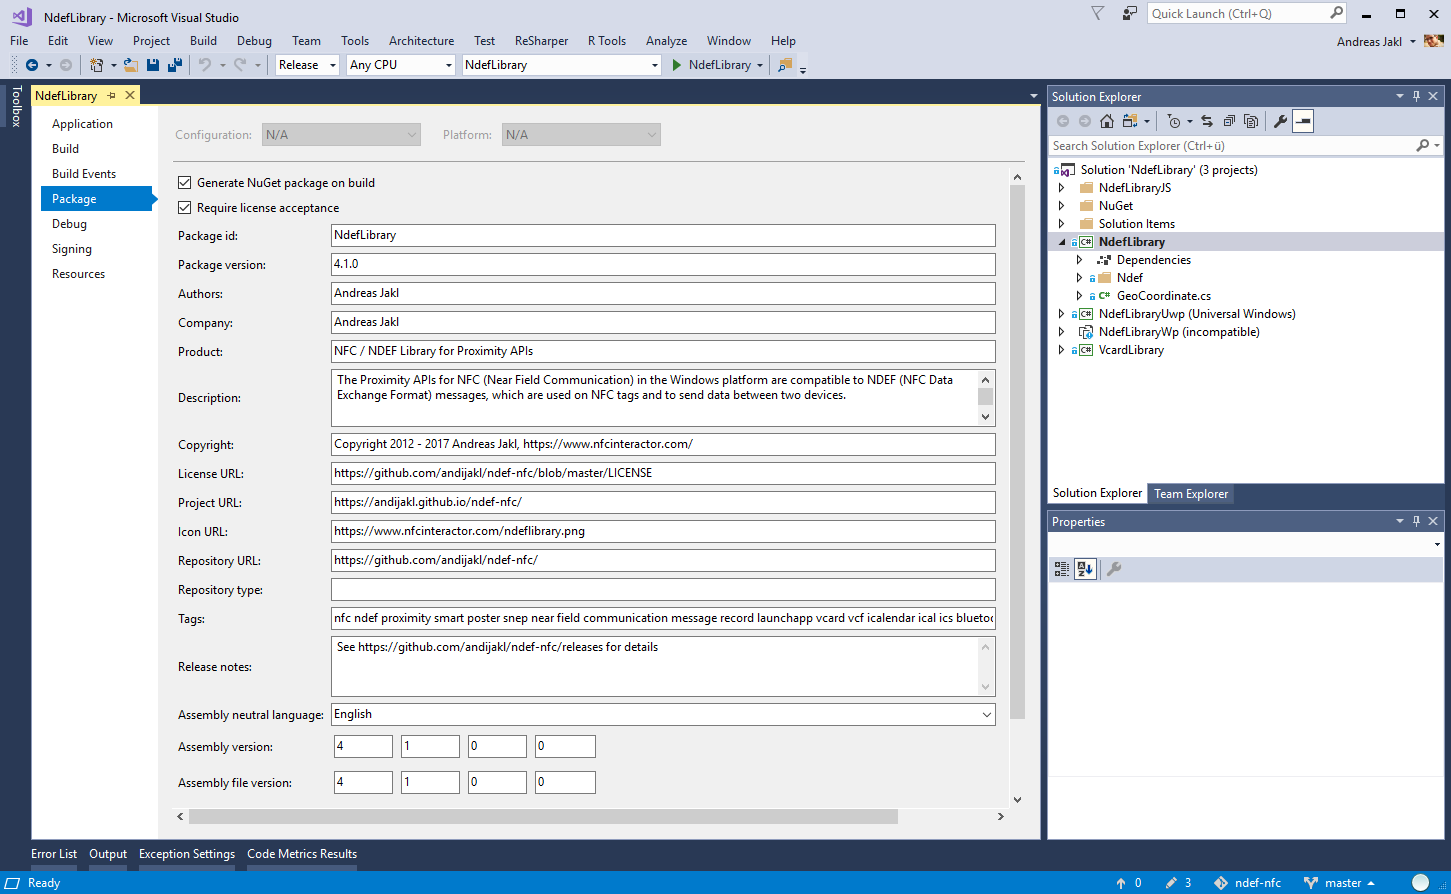
Task: Open the Error List tab
Action: point(54,854)
